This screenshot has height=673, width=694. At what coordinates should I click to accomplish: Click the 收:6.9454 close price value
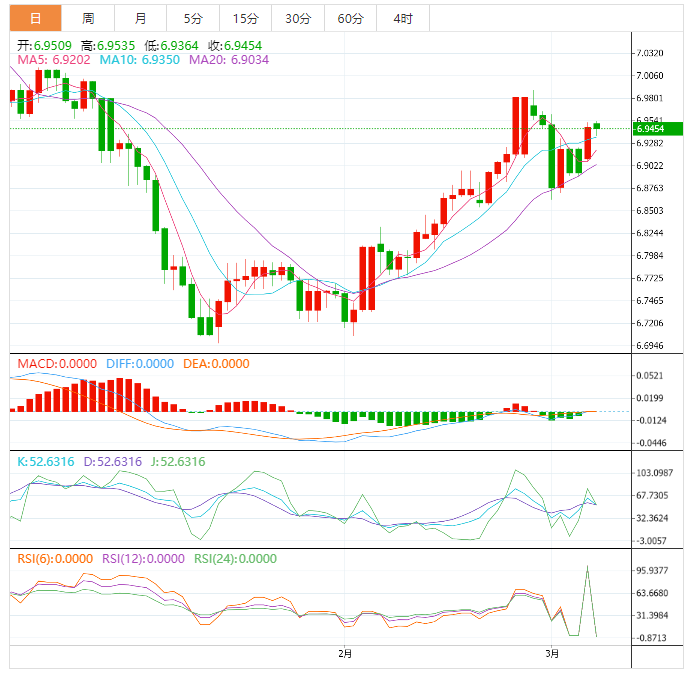tap(235, 46)
